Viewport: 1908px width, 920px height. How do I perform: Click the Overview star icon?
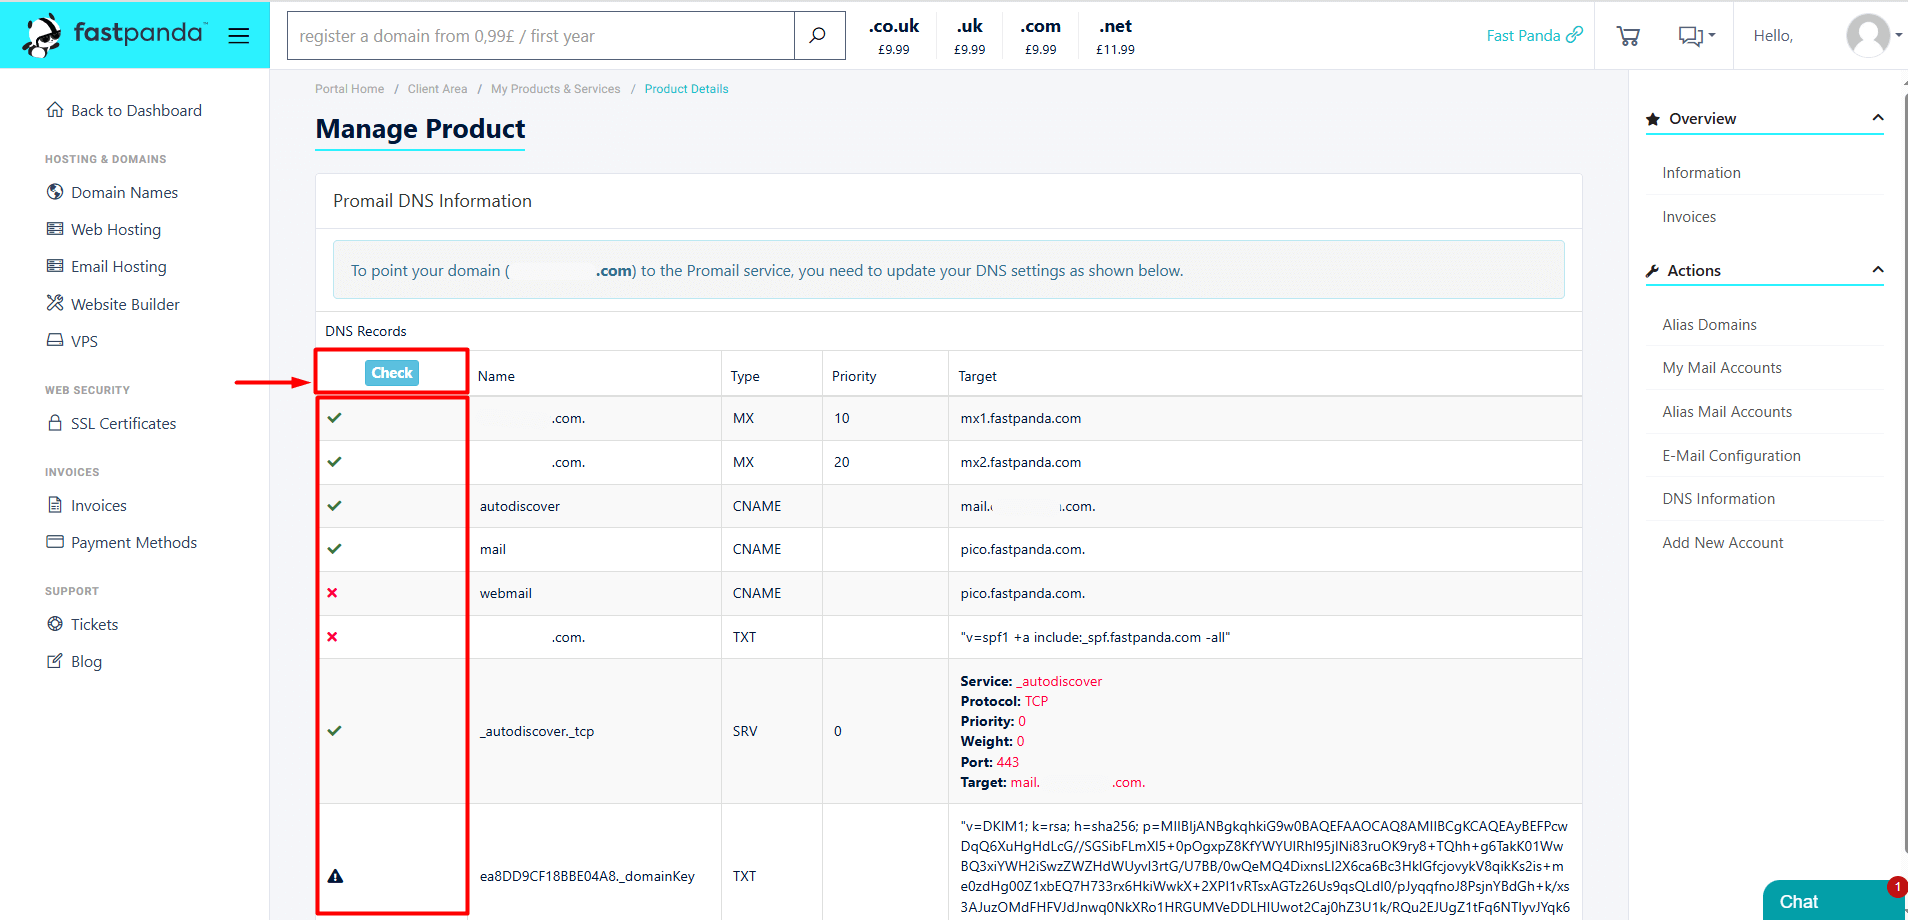click(x=1653, y=119)
